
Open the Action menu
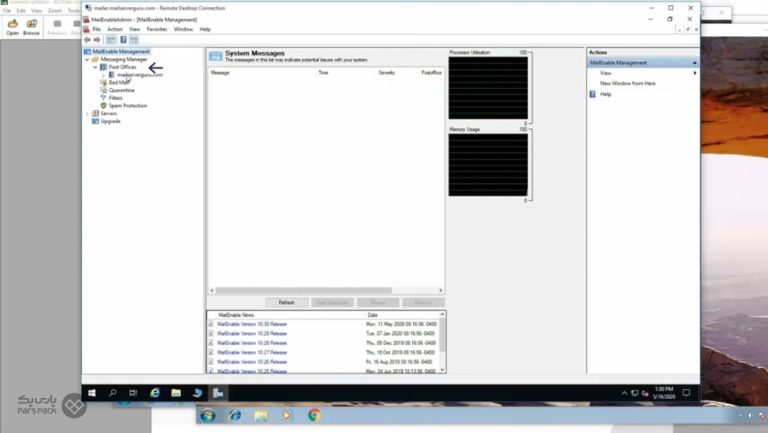click(114, 29)
